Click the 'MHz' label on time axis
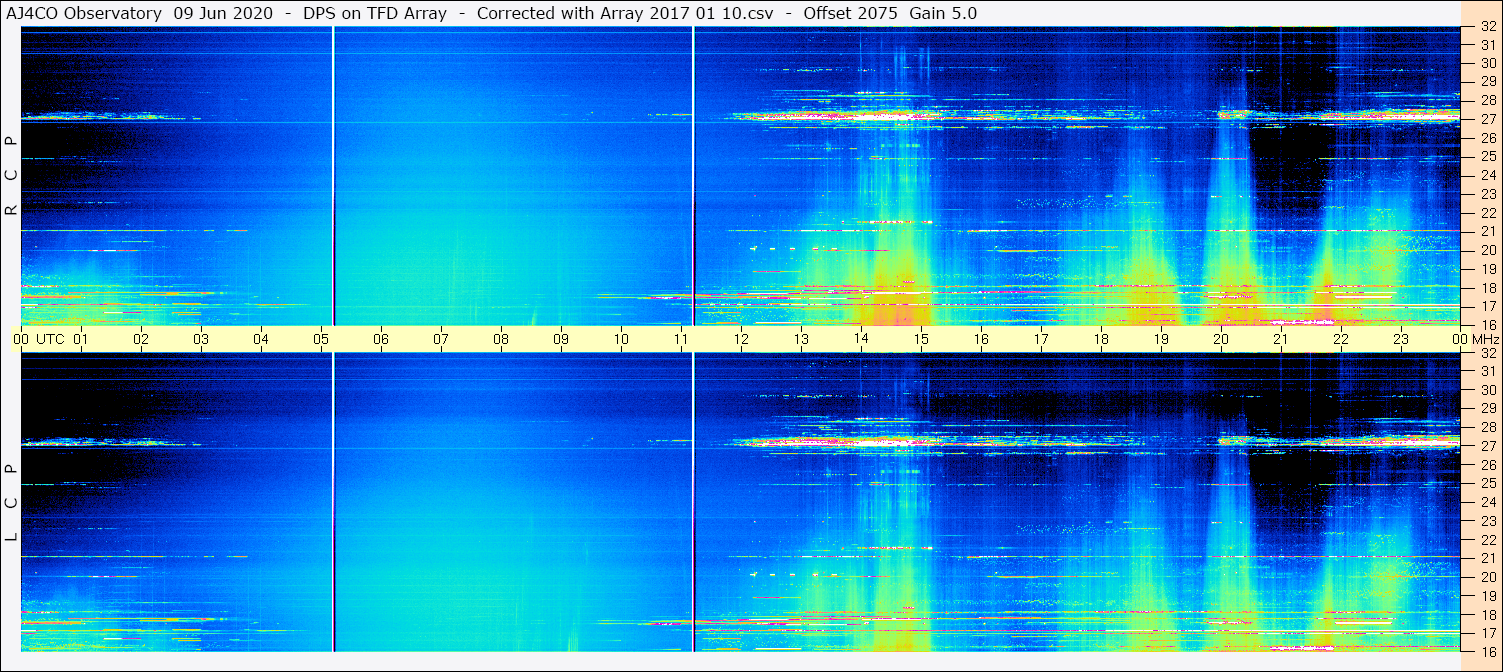The image size is (1503, 672). (1486, 340)
